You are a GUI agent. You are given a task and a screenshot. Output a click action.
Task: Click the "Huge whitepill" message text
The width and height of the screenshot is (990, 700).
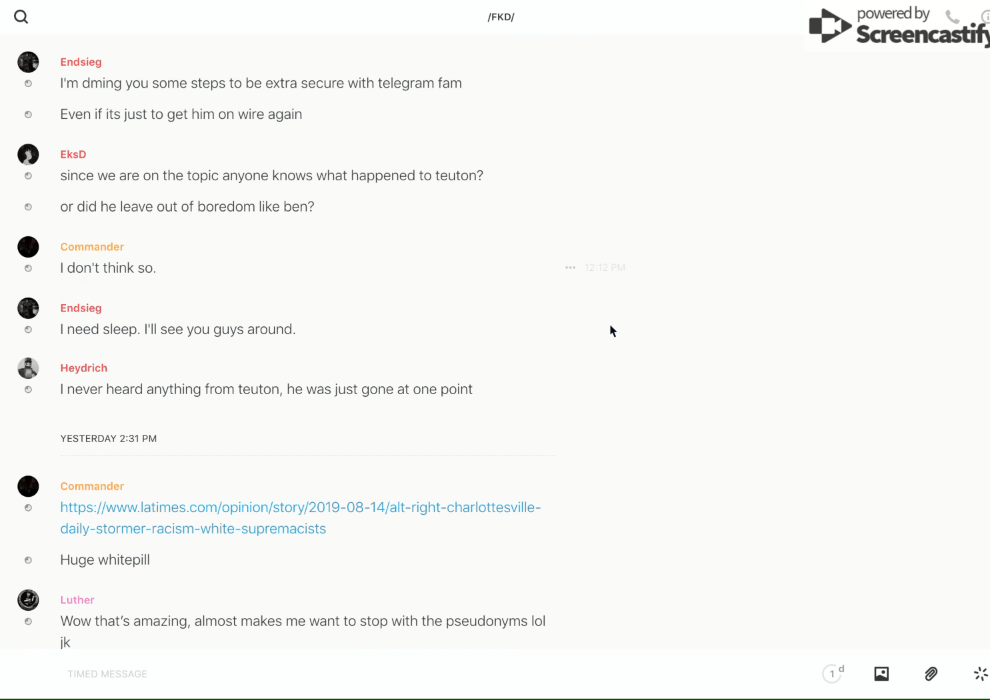pos(105,560)
